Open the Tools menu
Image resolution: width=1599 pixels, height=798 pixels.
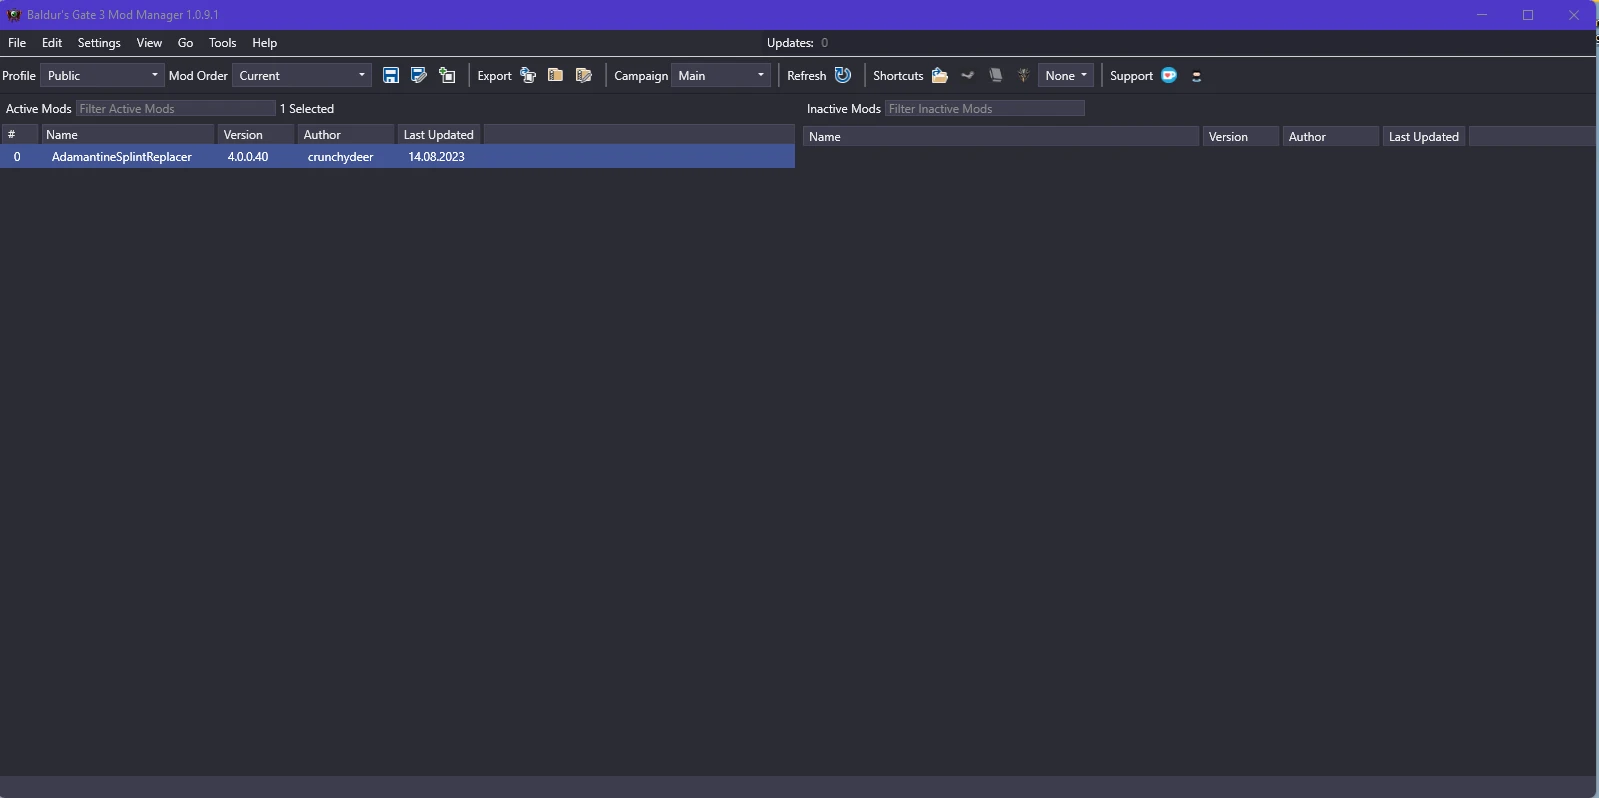pos(222,43)
